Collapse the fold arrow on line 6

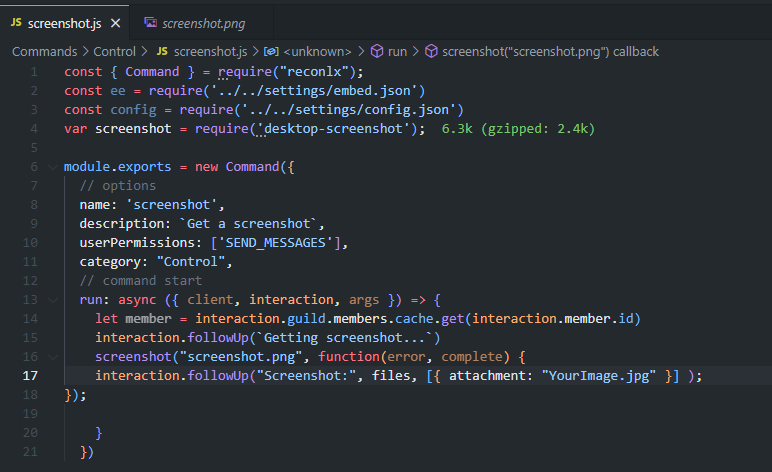[x=53, y=167]
